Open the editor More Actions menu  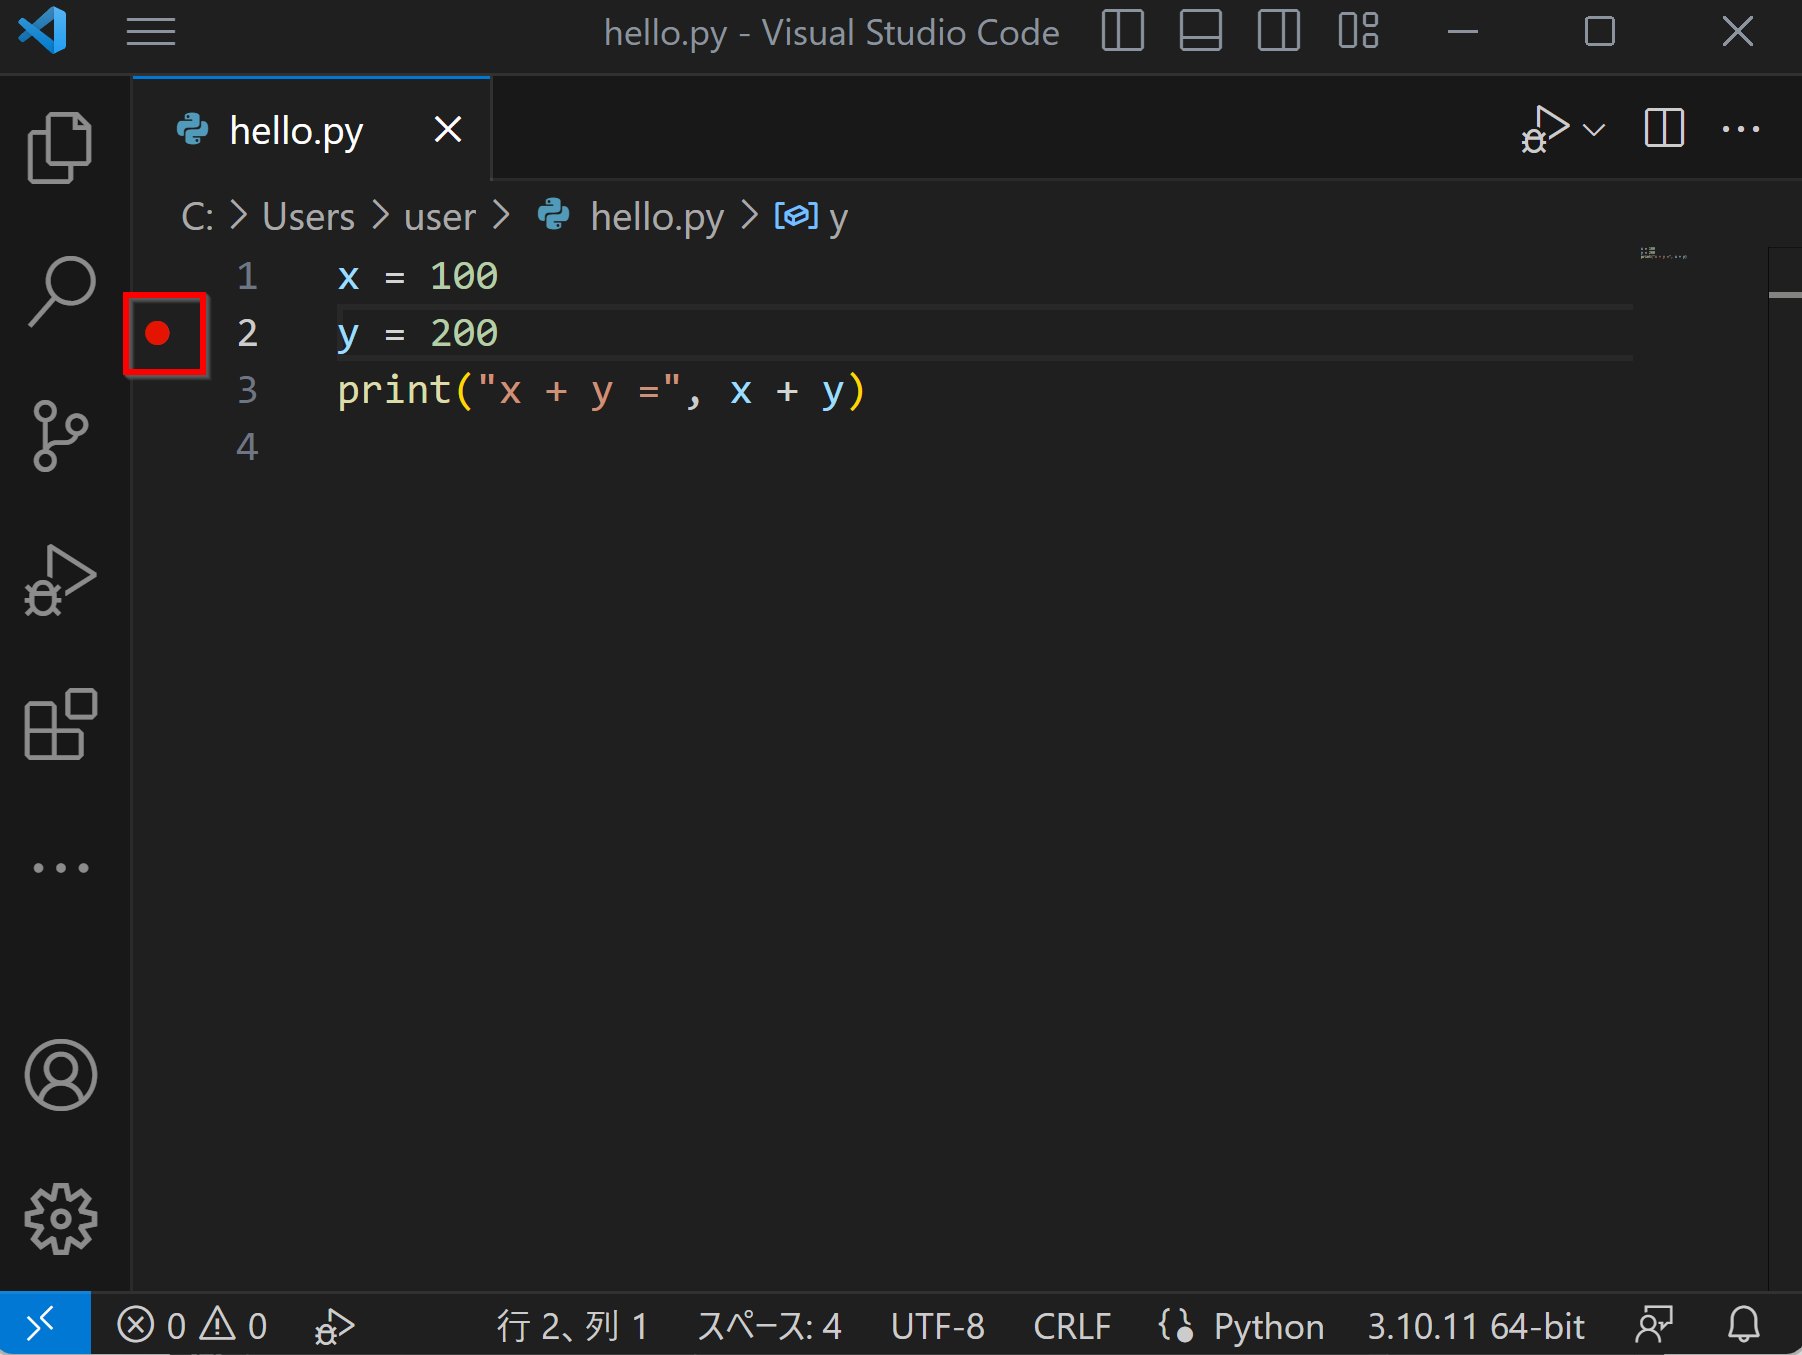pos(1741,129)
